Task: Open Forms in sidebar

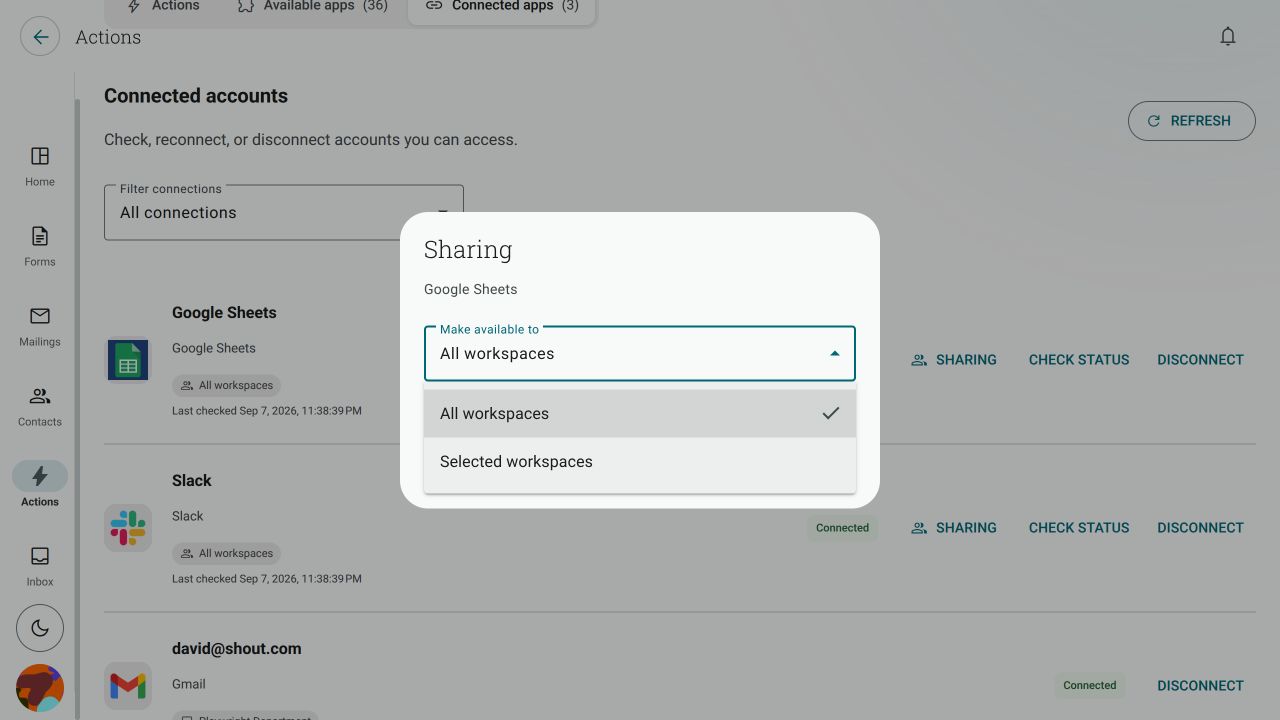Action: pyautogui.click(x=40, y=247)
